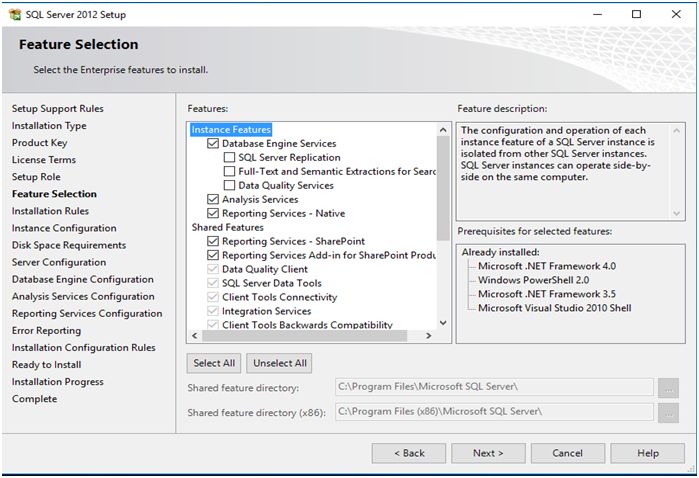Browse for shared feature directory (x86)
Viewport: 699px width, 478px height.
[x=668, y=413]
